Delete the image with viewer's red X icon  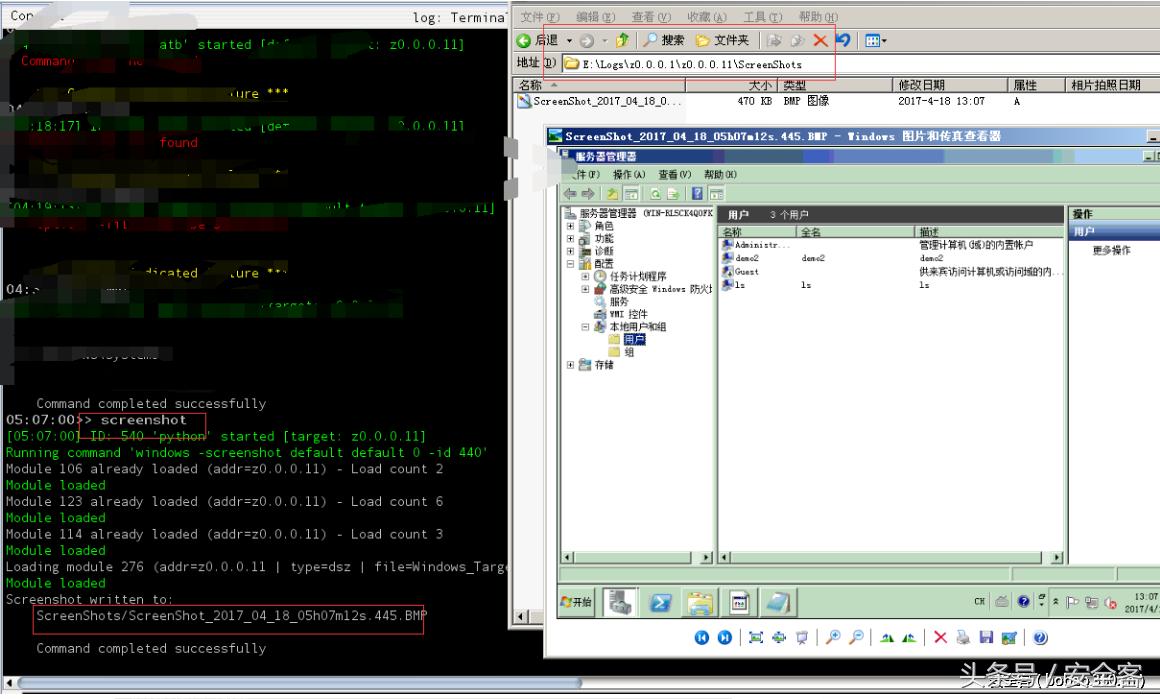[x=940, y=638]
